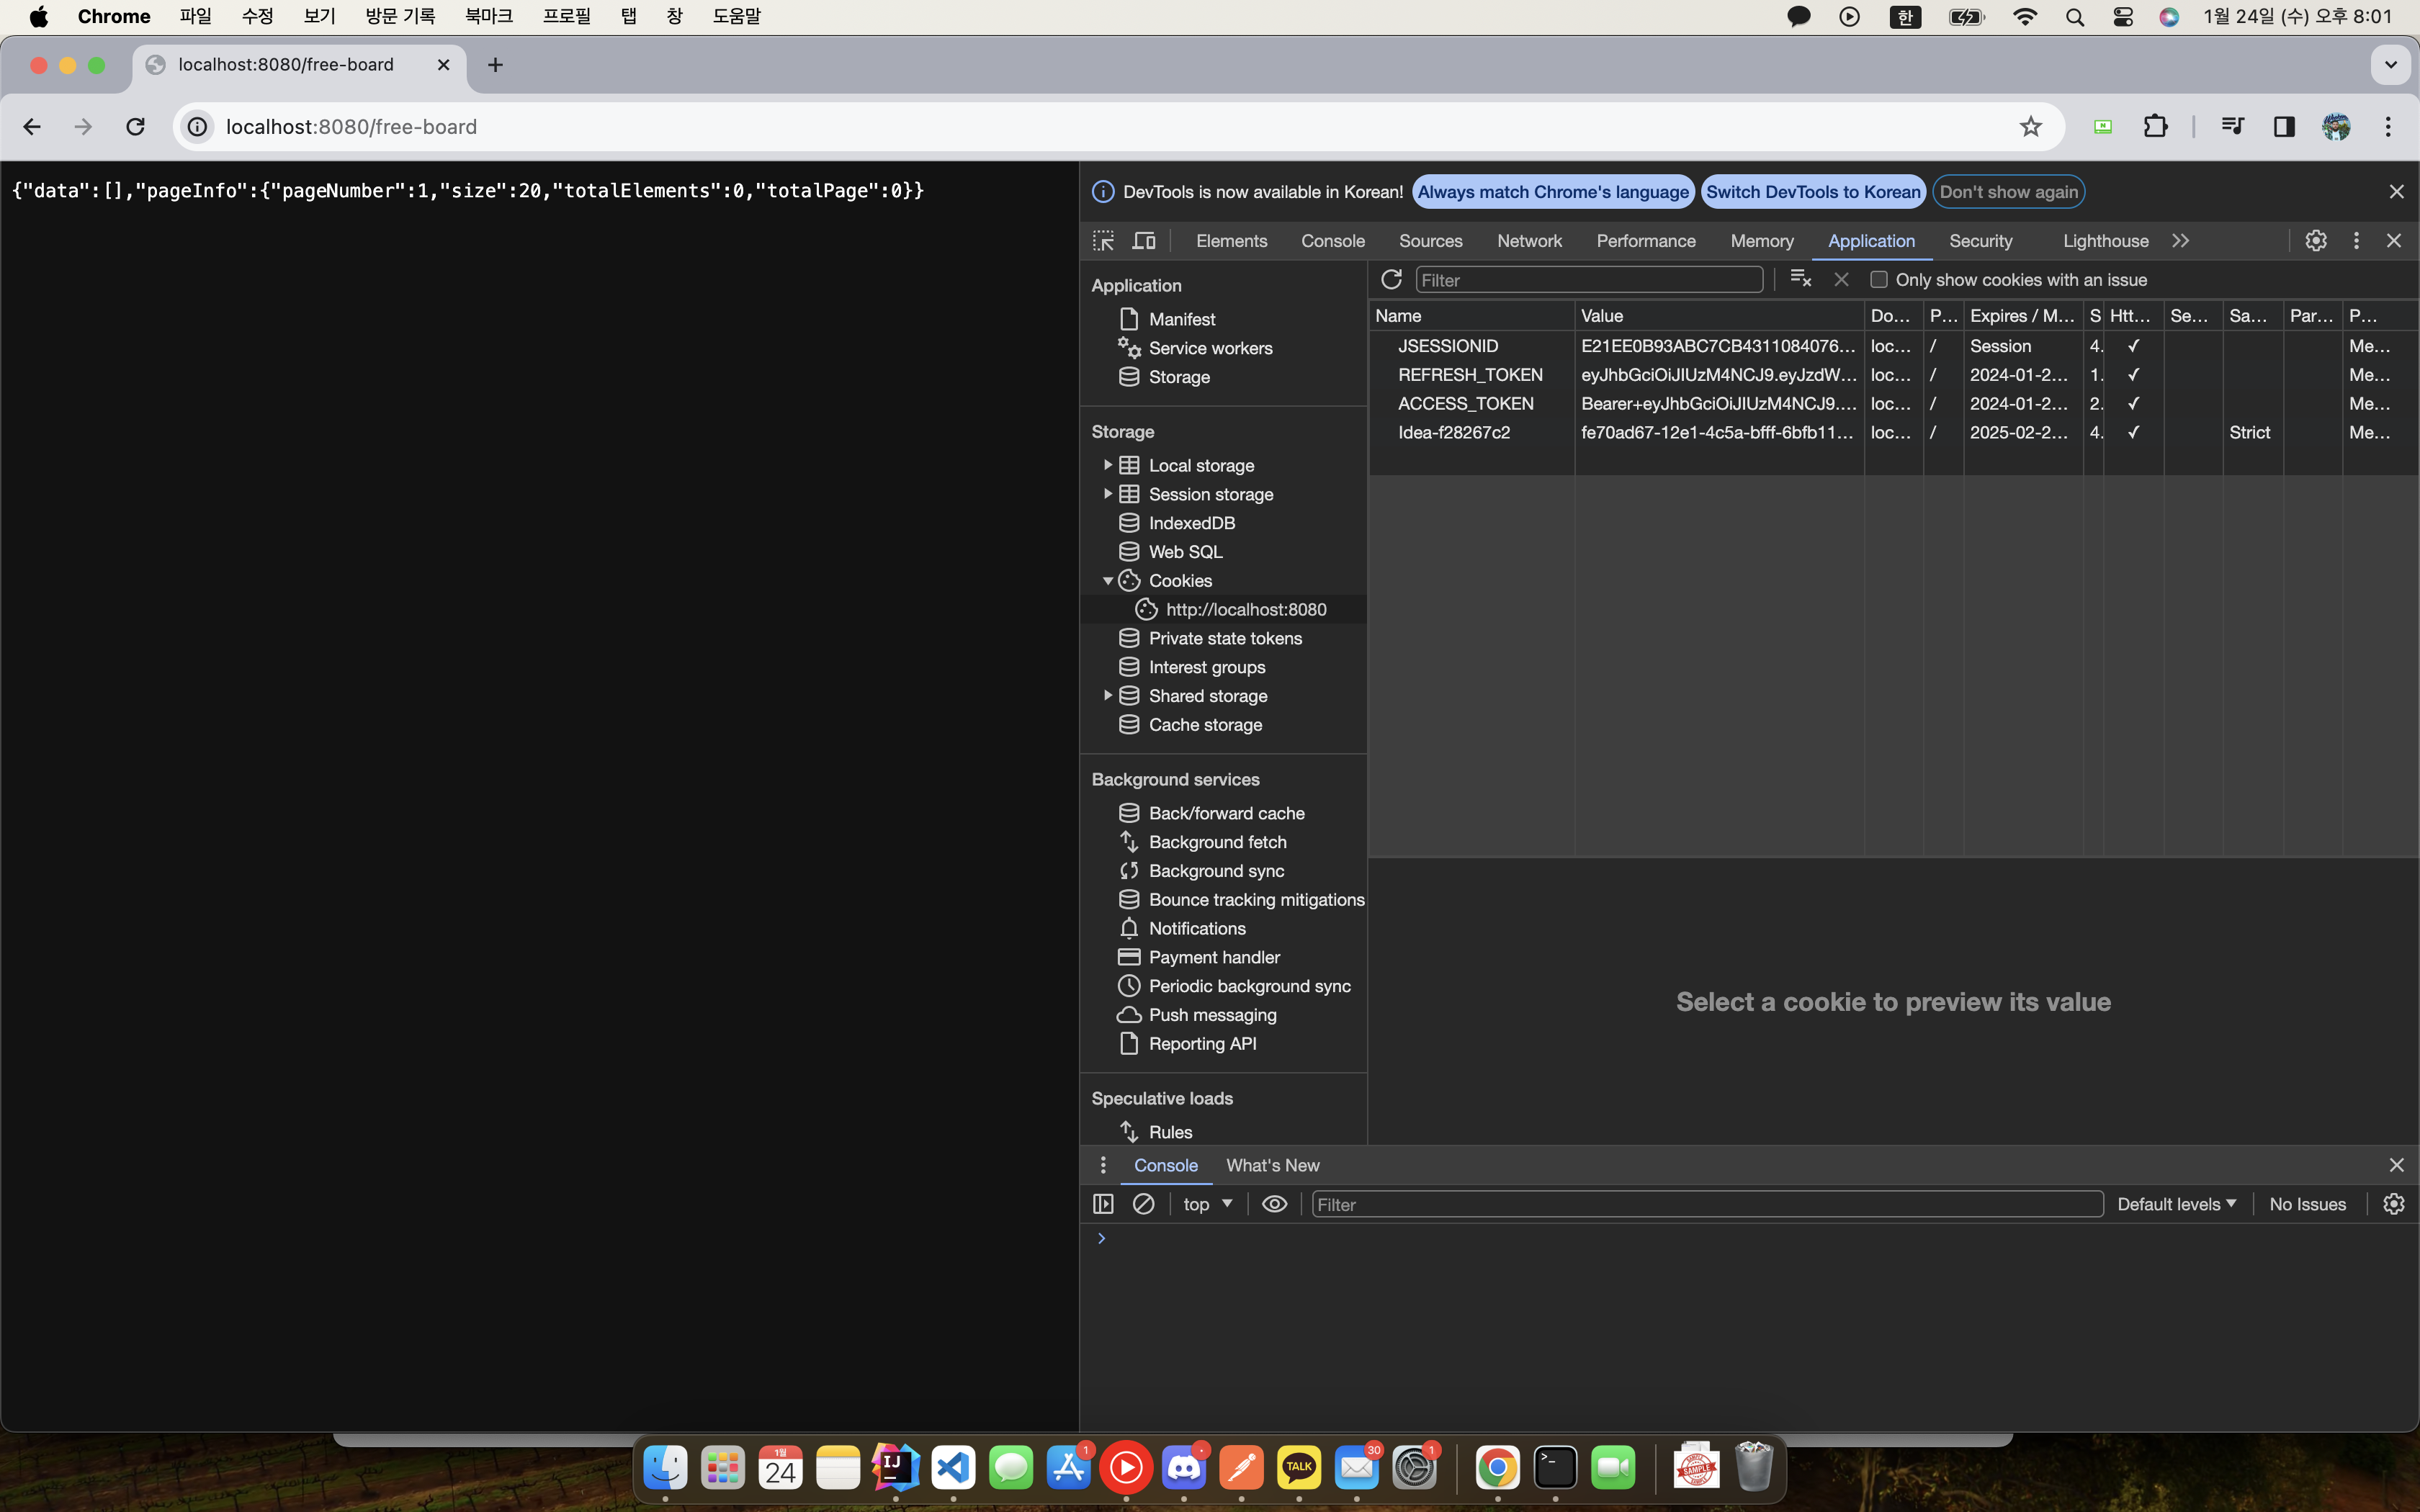The width and height of the screenshot is (2420, 1512).
Task: Click the Don't show again button
Action: point(2008,192)
